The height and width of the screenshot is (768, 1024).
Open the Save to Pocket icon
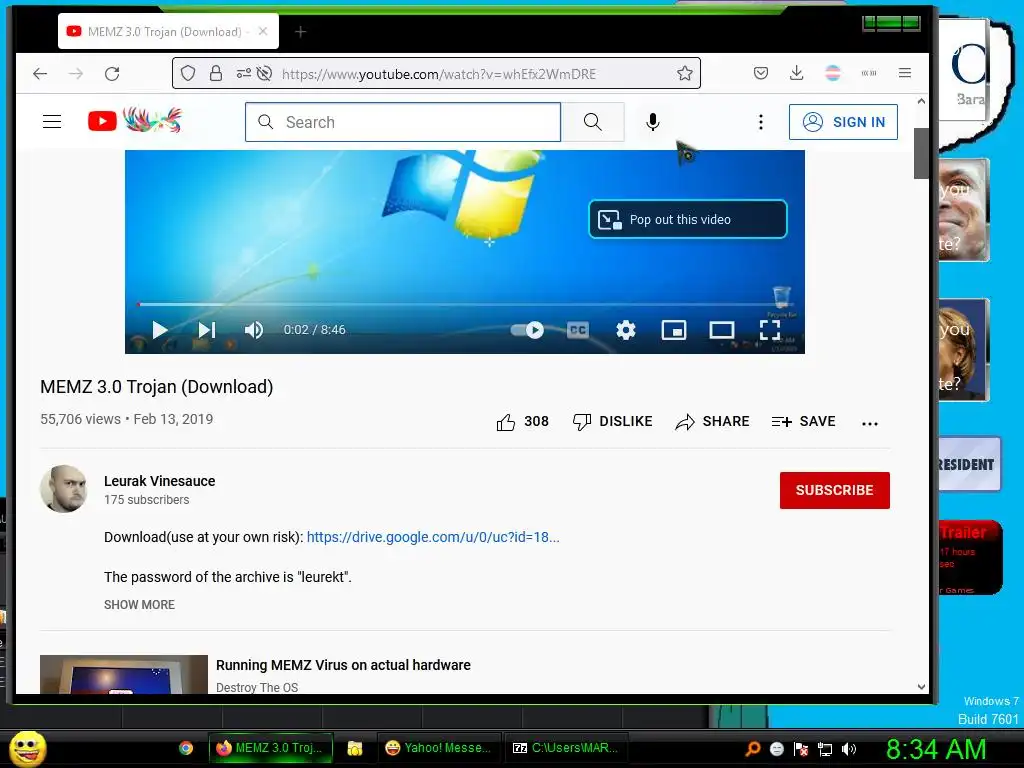coord(761,73)
